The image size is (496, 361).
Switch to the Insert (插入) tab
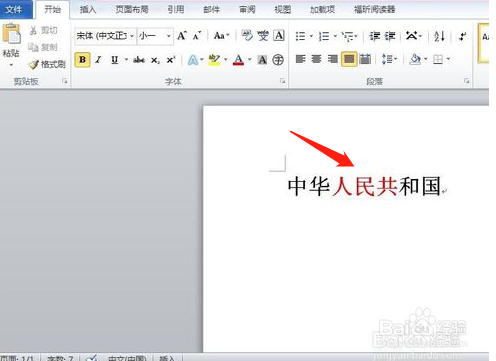pyautogui.click(x=88, y=9)
